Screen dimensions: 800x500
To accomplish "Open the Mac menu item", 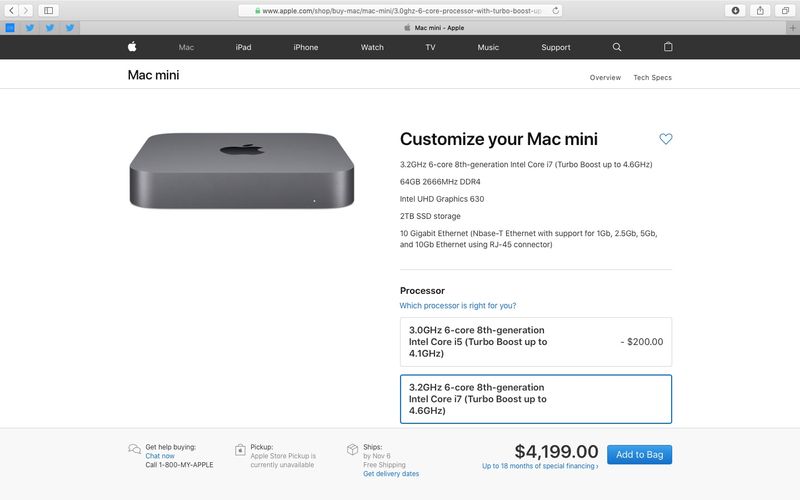I will click(x=186, y=47).
